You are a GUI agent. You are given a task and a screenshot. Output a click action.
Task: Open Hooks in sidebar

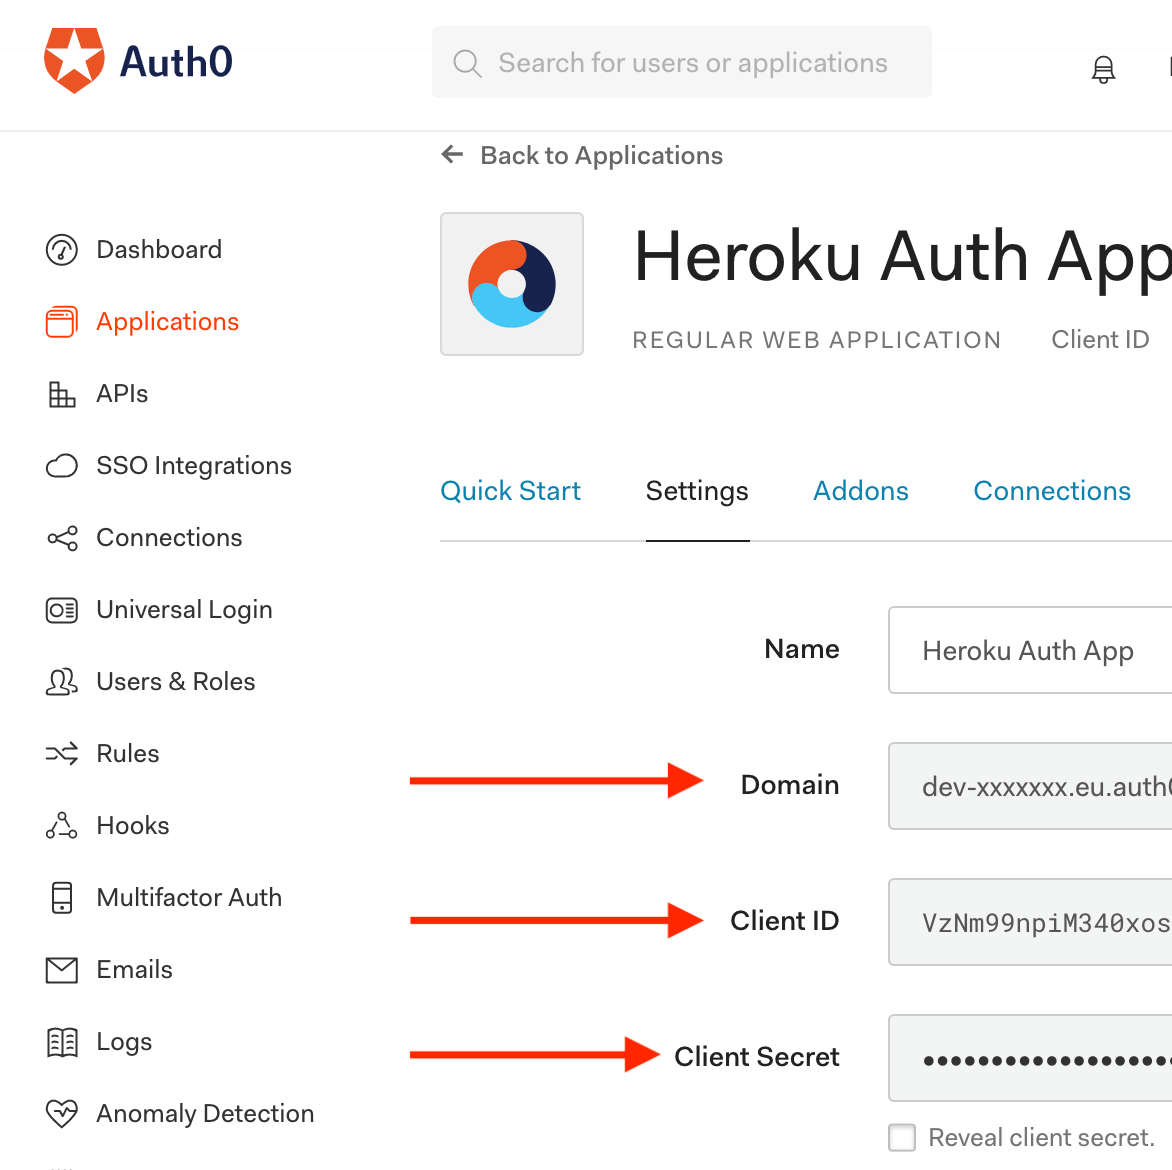pos(133,825)
